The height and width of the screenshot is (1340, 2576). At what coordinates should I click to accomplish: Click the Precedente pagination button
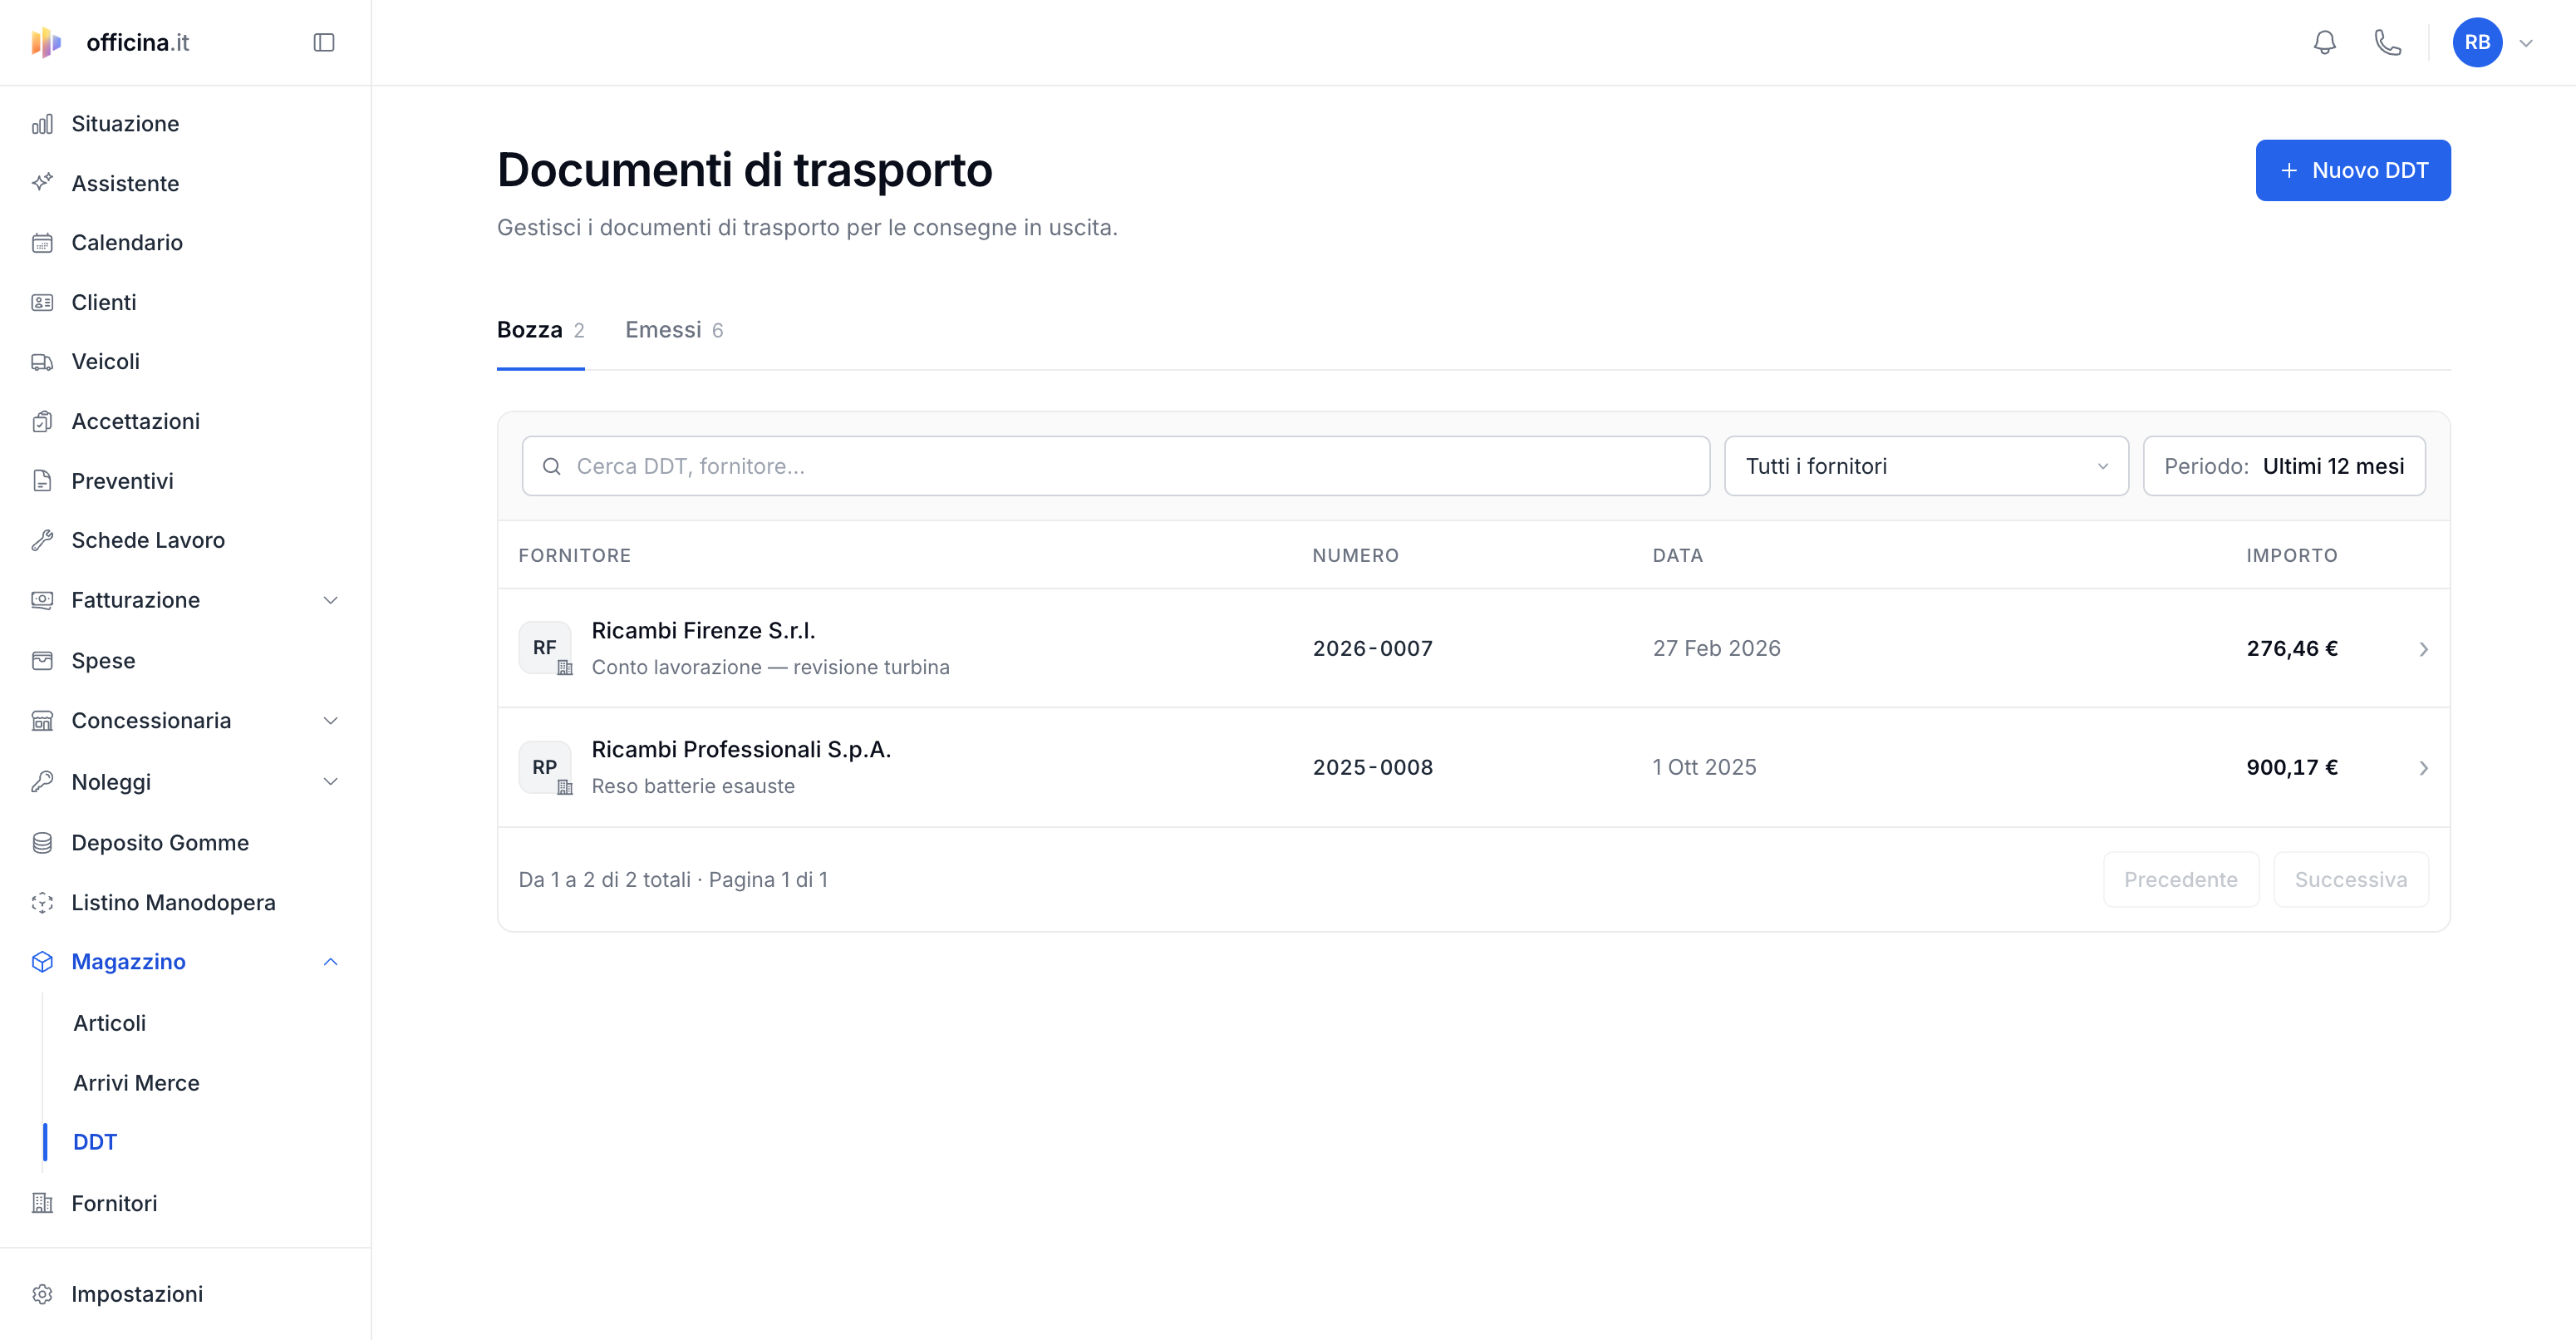(x=2180, y=880)
